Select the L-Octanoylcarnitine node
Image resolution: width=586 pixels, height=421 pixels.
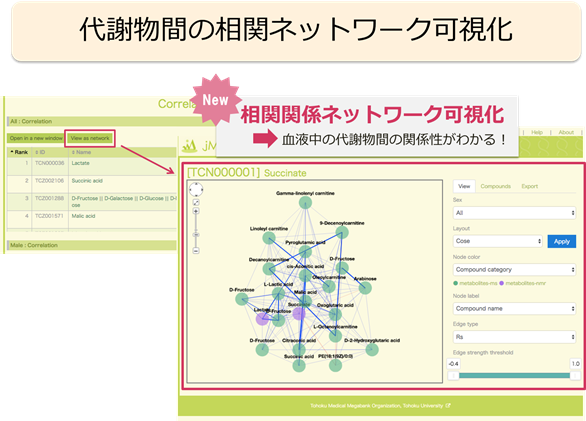coord(335,336)
